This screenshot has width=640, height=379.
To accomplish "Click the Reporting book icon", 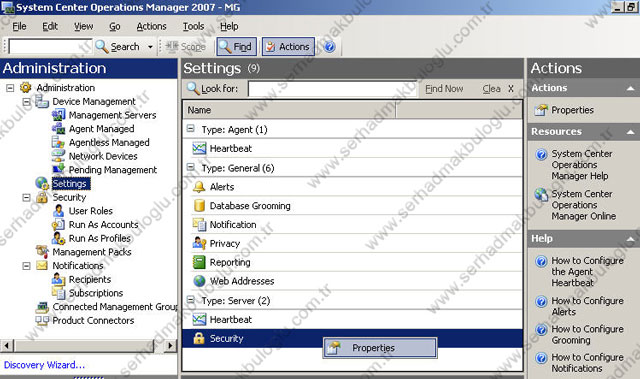I will [x=199, y=262].
